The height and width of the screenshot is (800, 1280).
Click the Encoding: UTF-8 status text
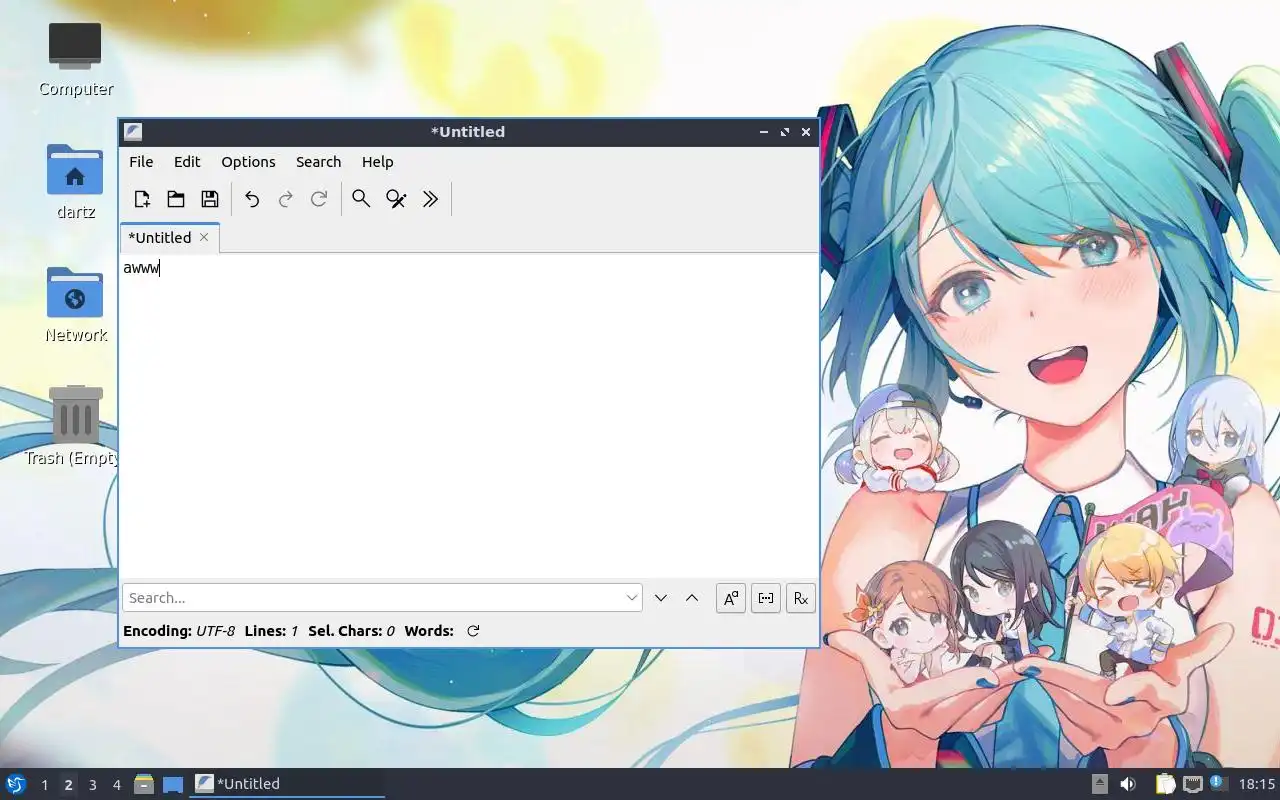(x=179, y=631)
